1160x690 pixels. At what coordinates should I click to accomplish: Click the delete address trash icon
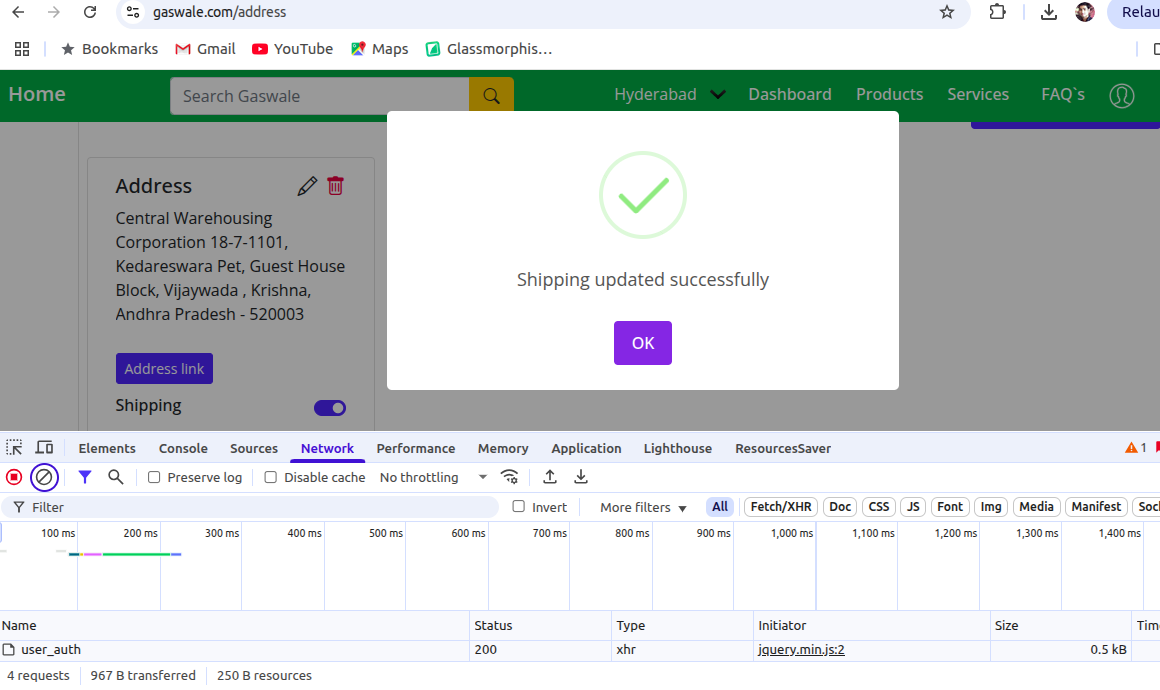(x=335, y=186)
